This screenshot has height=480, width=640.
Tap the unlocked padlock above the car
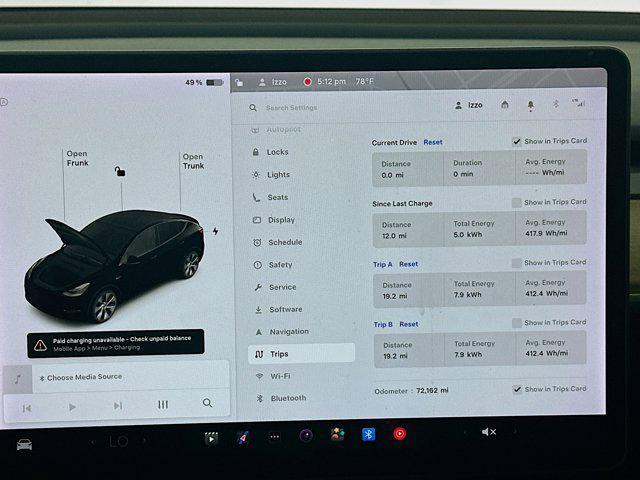(x=120, y=171)
